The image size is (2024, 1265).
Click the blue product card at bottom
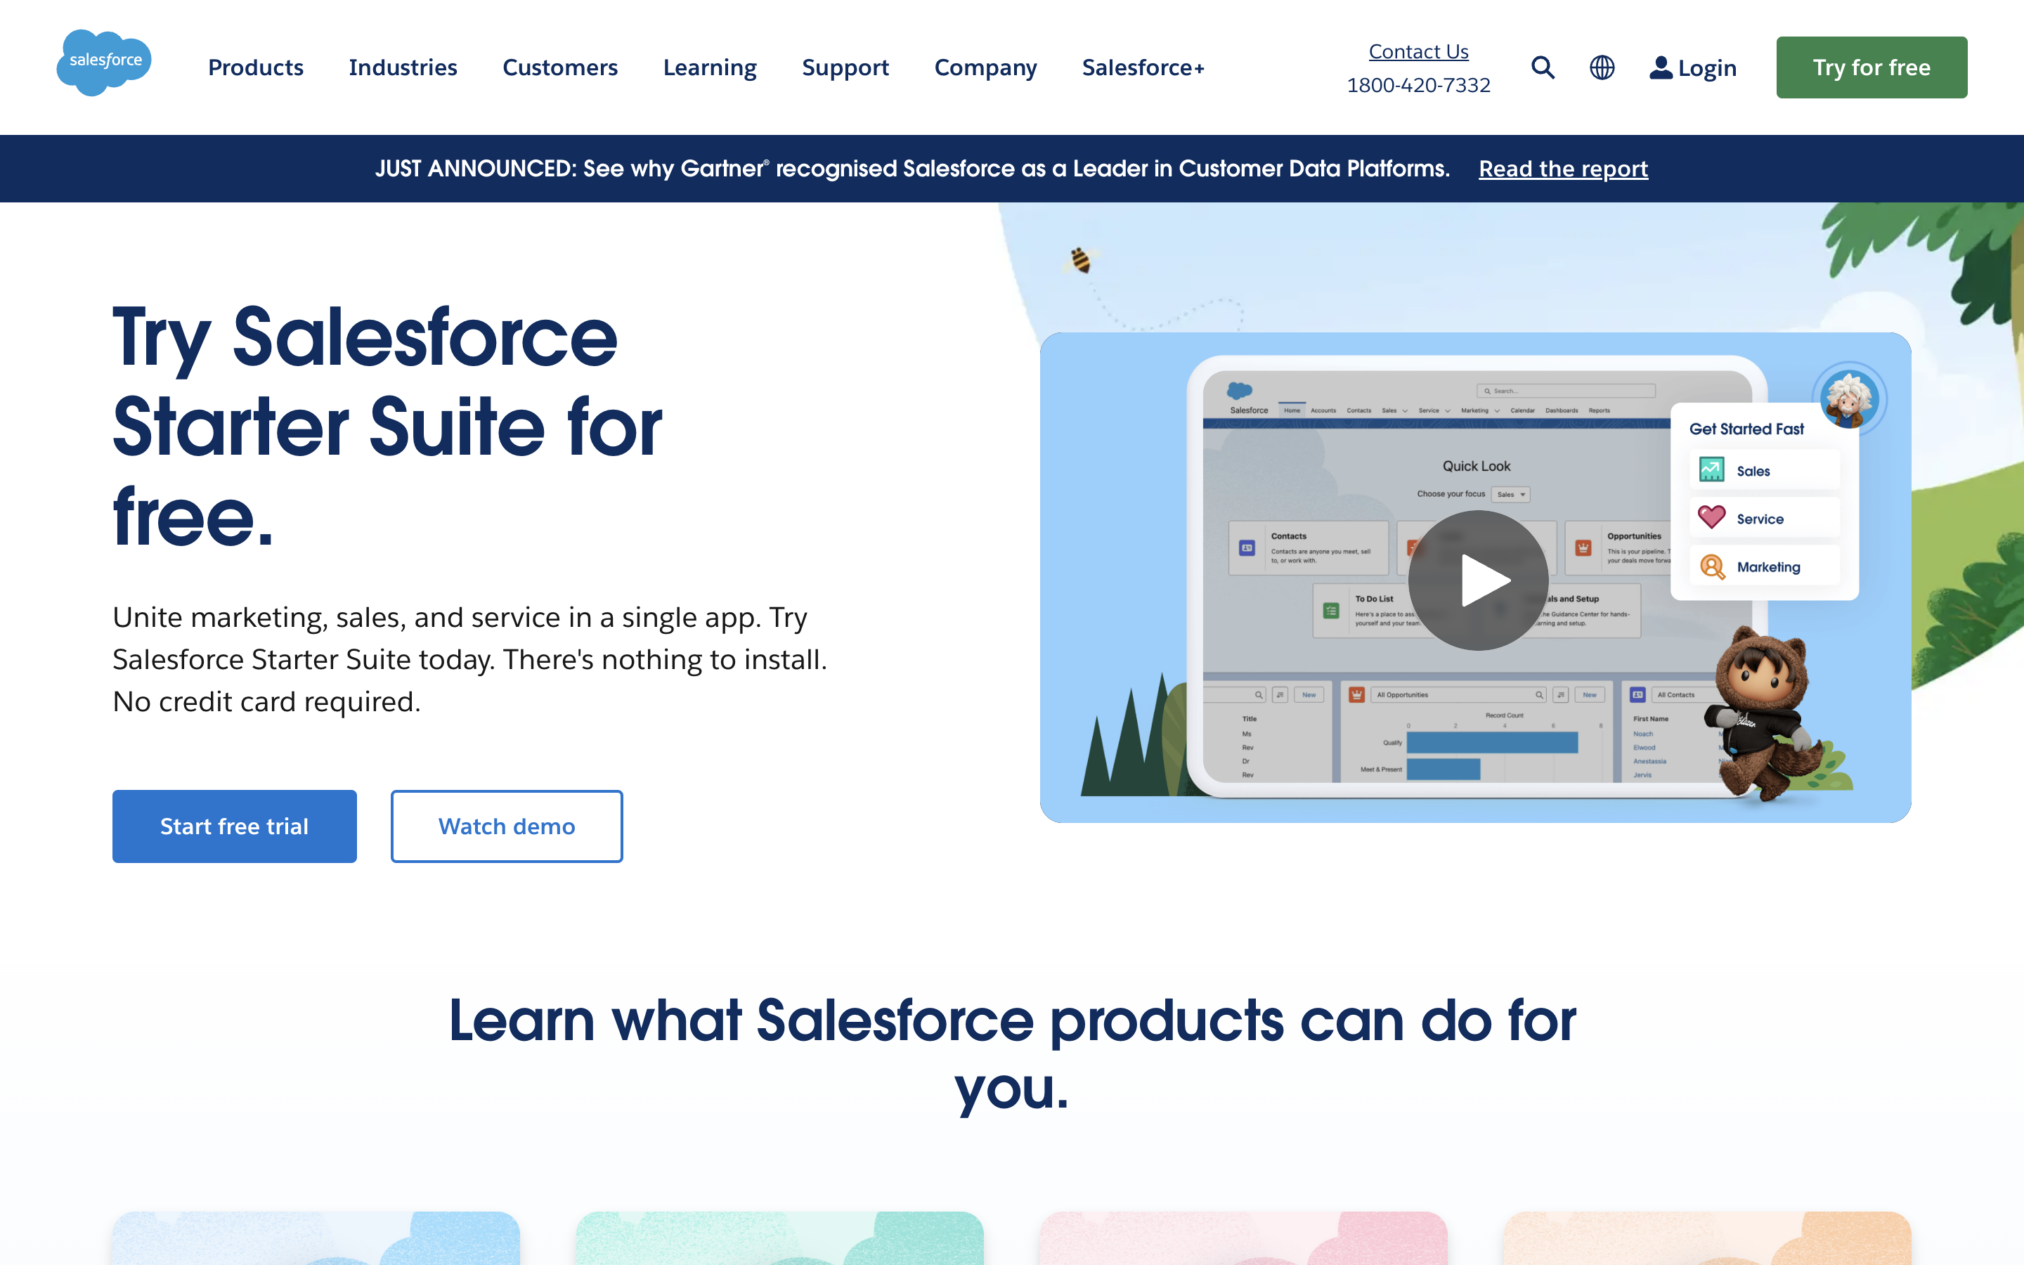[316, 1238]
